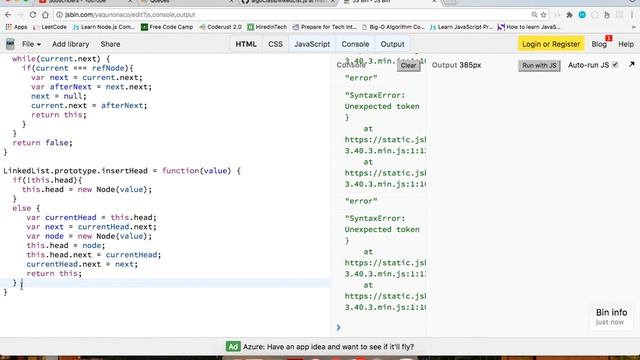Open the How to learn JavaS... bookmark
Image resolution: width=640 pixels, height=360 pixels.
[x=529, y=27]
